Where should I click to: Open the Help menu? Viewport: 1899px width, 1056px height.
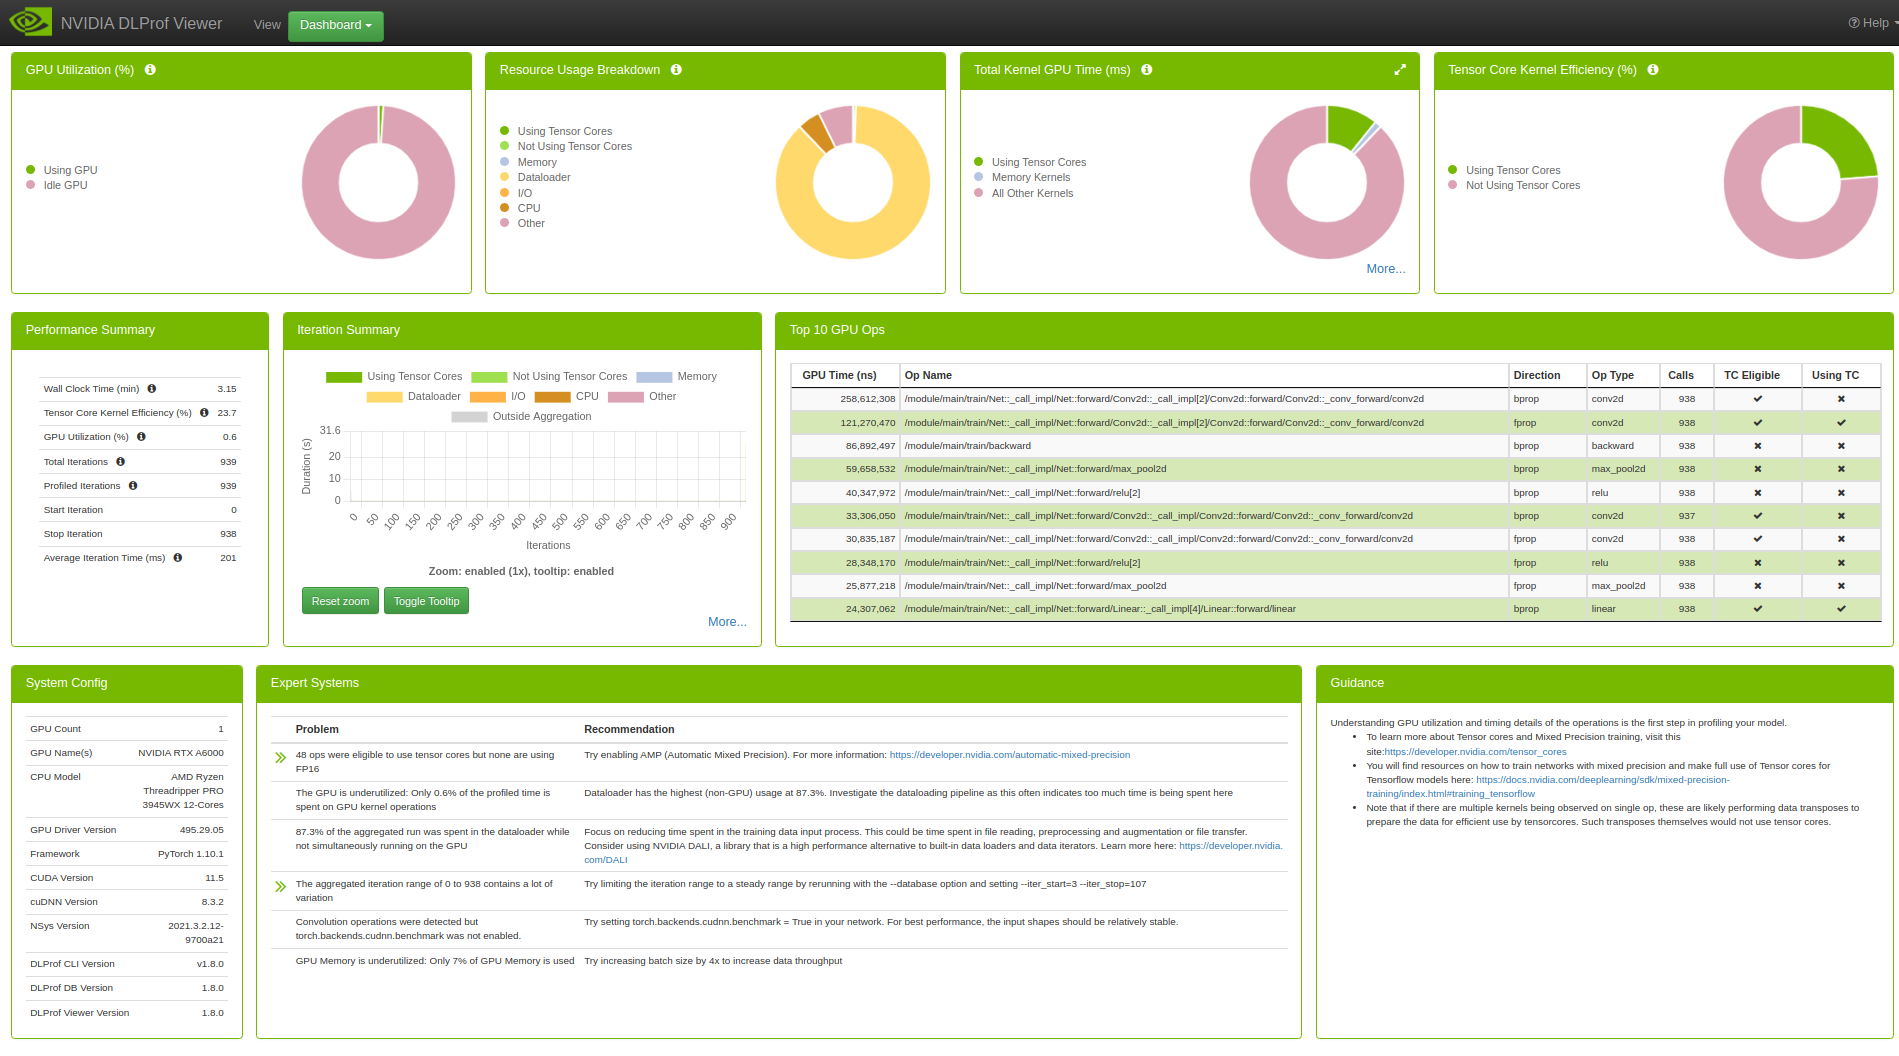pos(1872,23)
